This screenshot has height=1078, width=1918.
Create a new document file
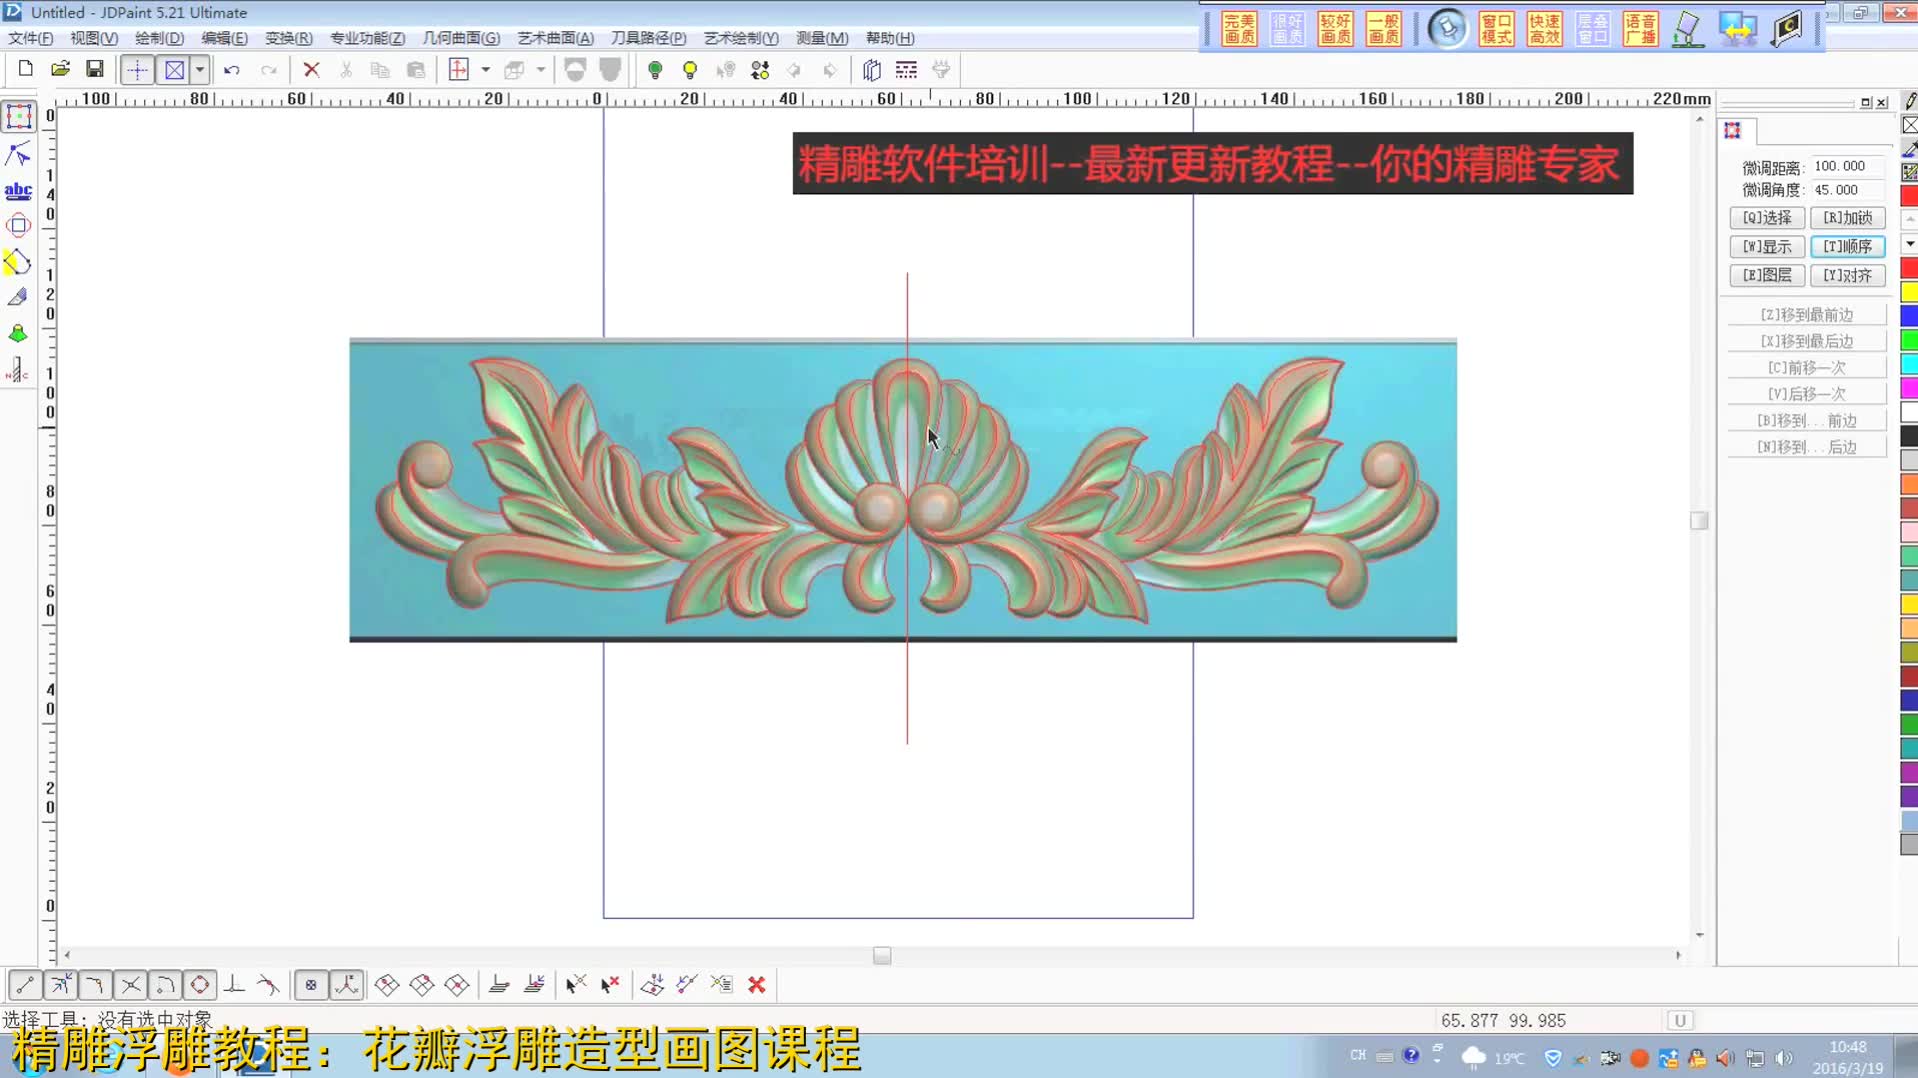24,68
